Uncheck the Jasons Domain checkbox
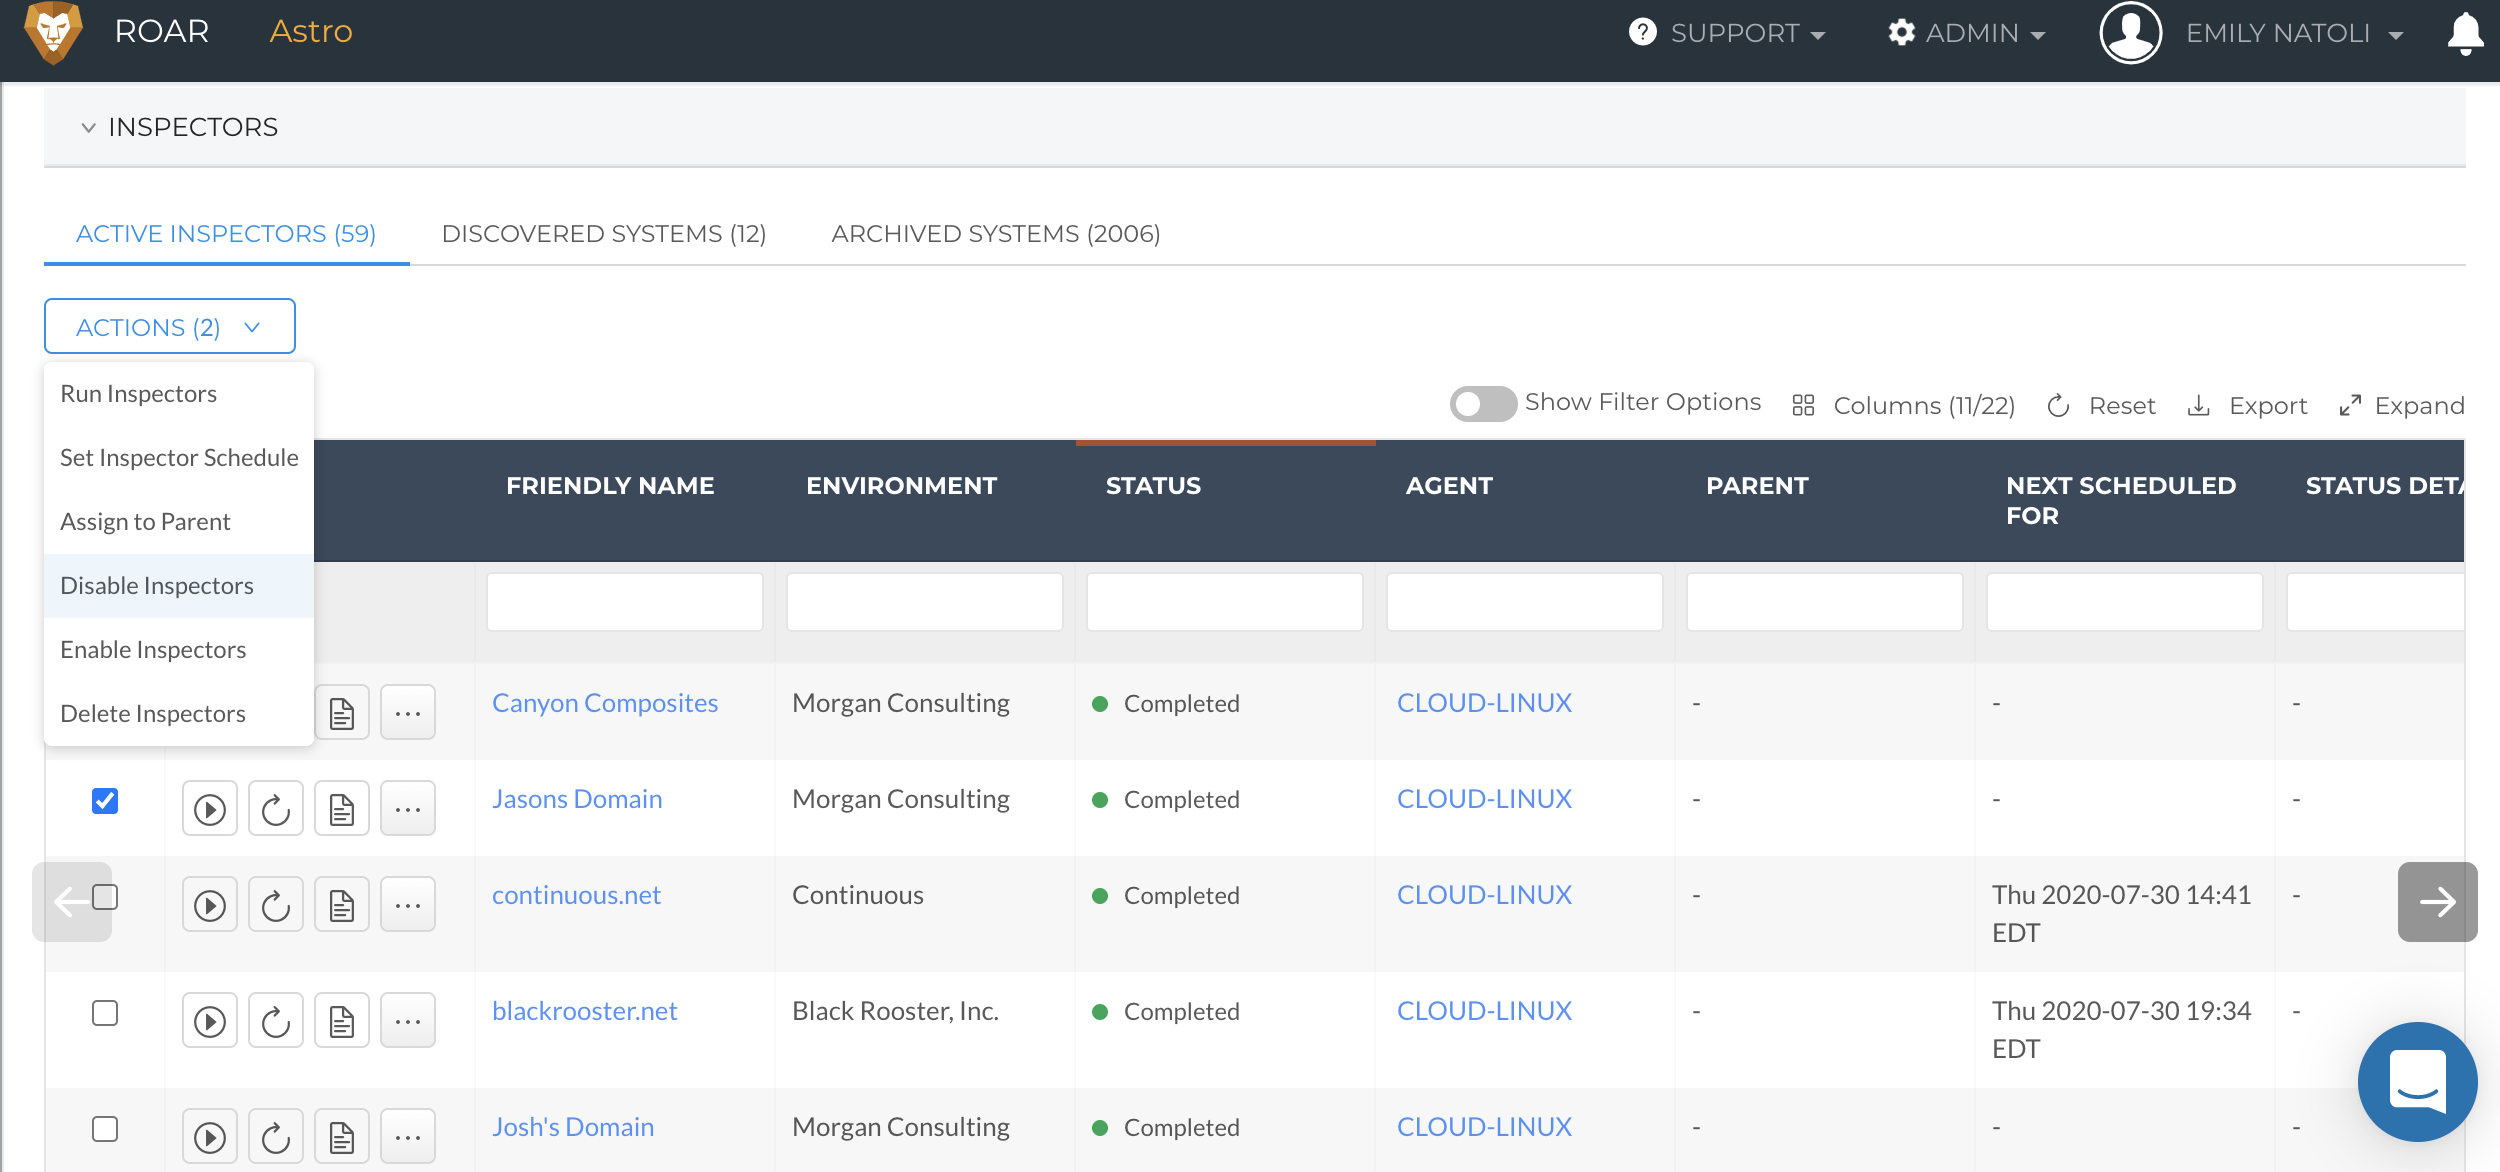This screenshot has height=1172, width=2500. (105, 801)
